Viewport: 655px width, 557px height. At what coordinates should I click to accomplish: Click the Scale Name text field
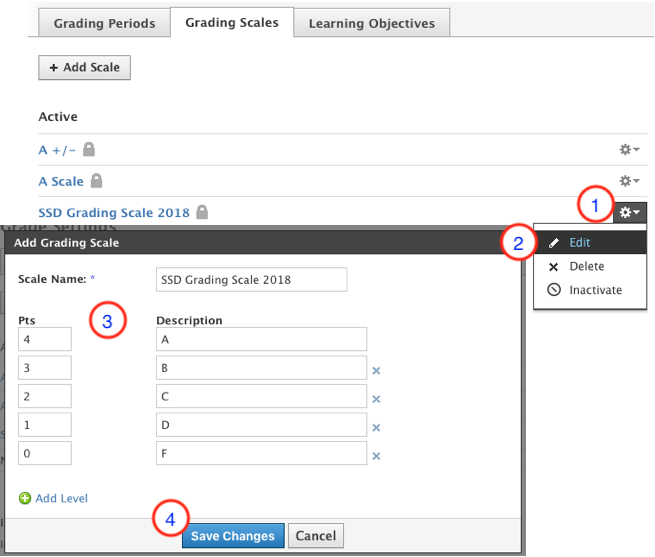tap(251, 279)
